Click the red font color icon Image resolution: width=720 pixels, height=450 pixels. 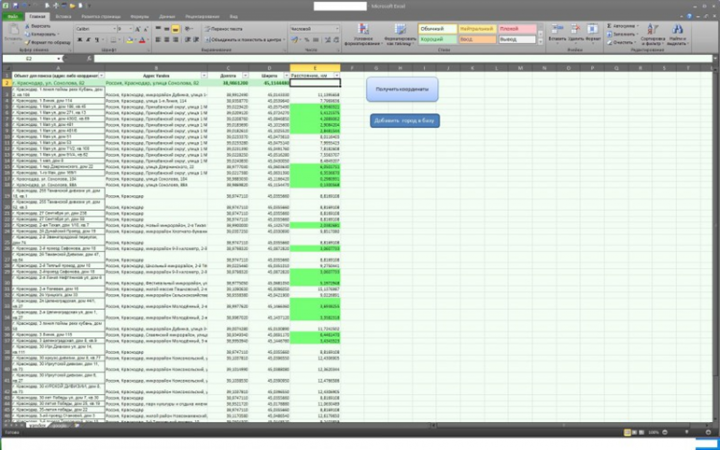(x=142, y=40)
